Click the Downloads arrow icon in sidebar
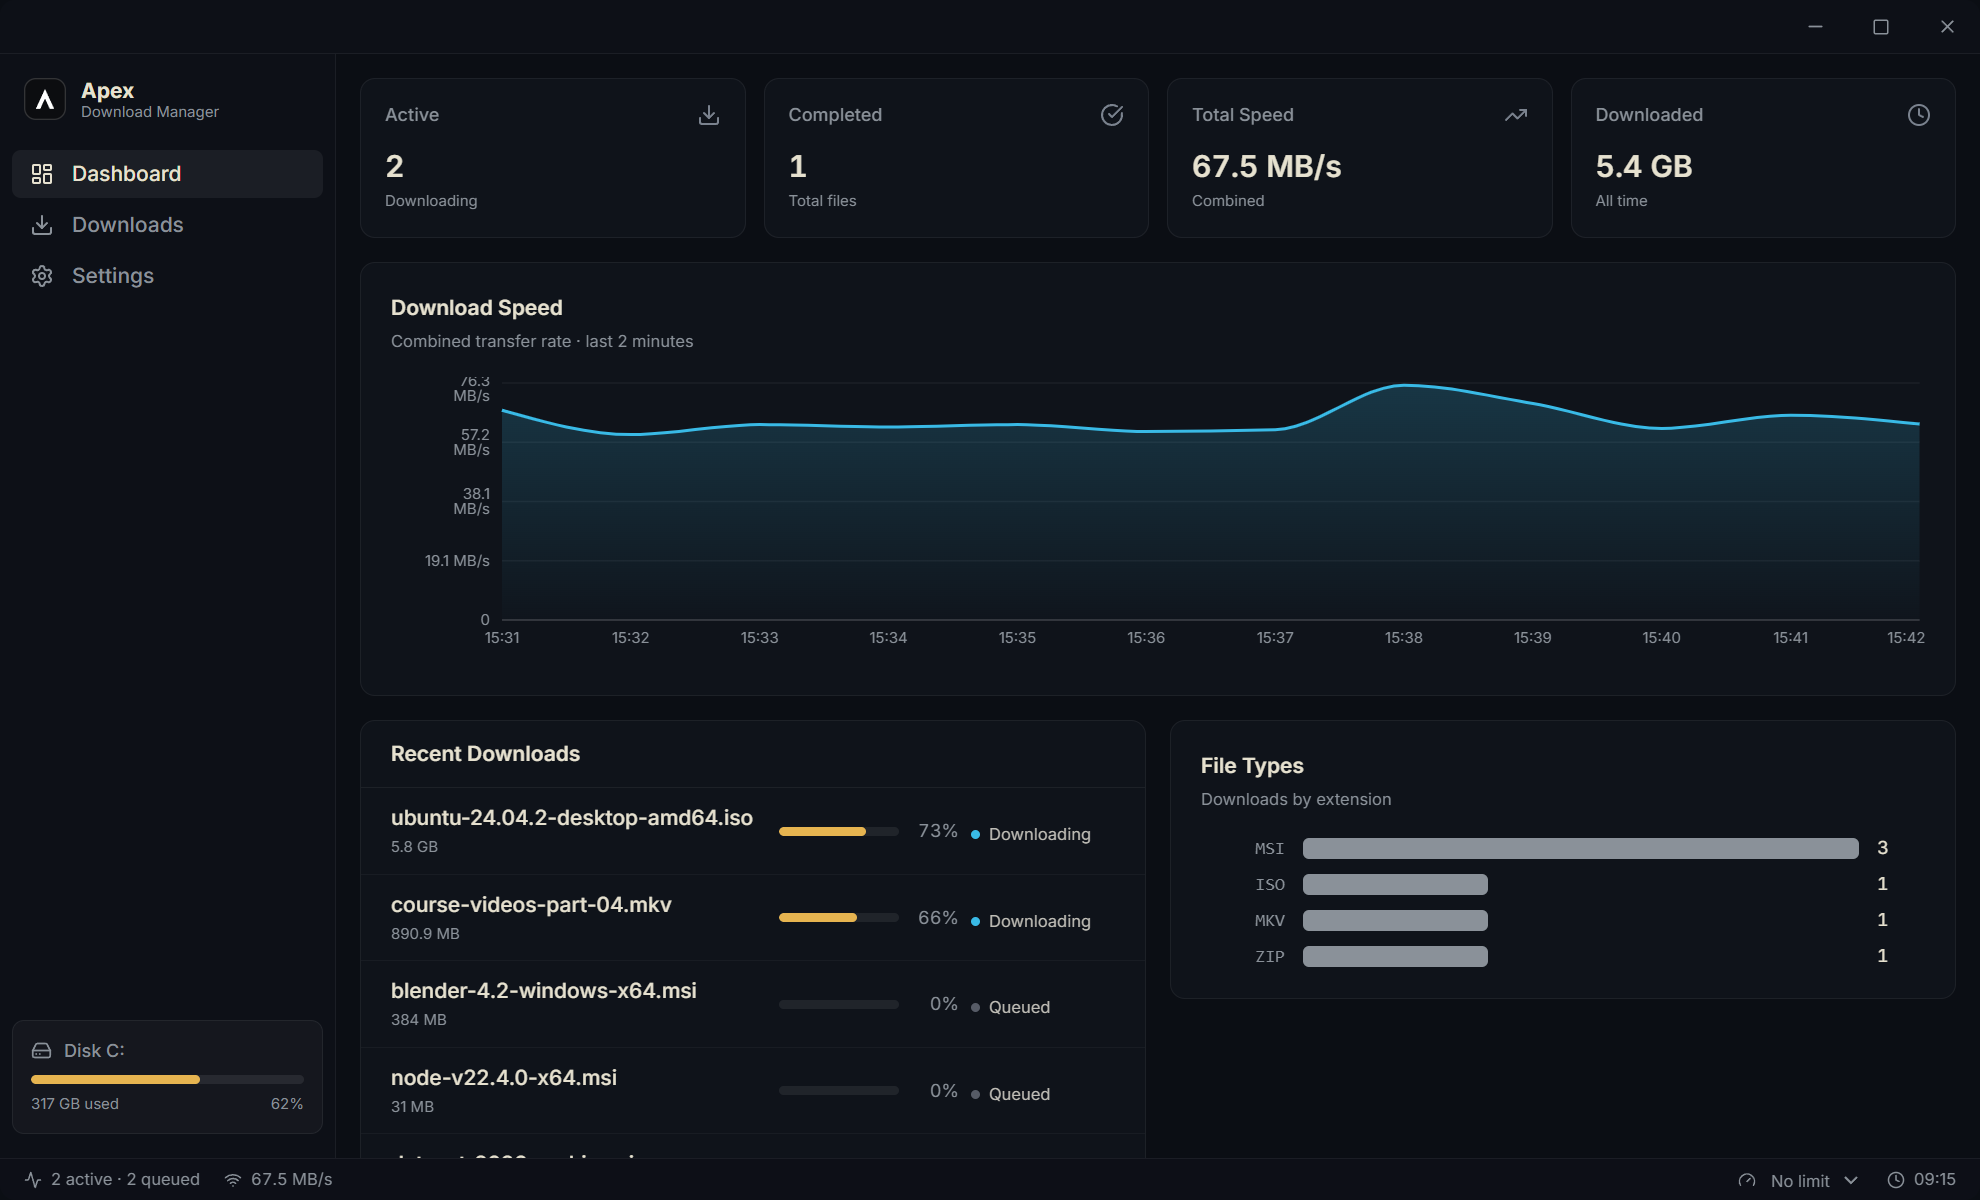 coord(42,225)
